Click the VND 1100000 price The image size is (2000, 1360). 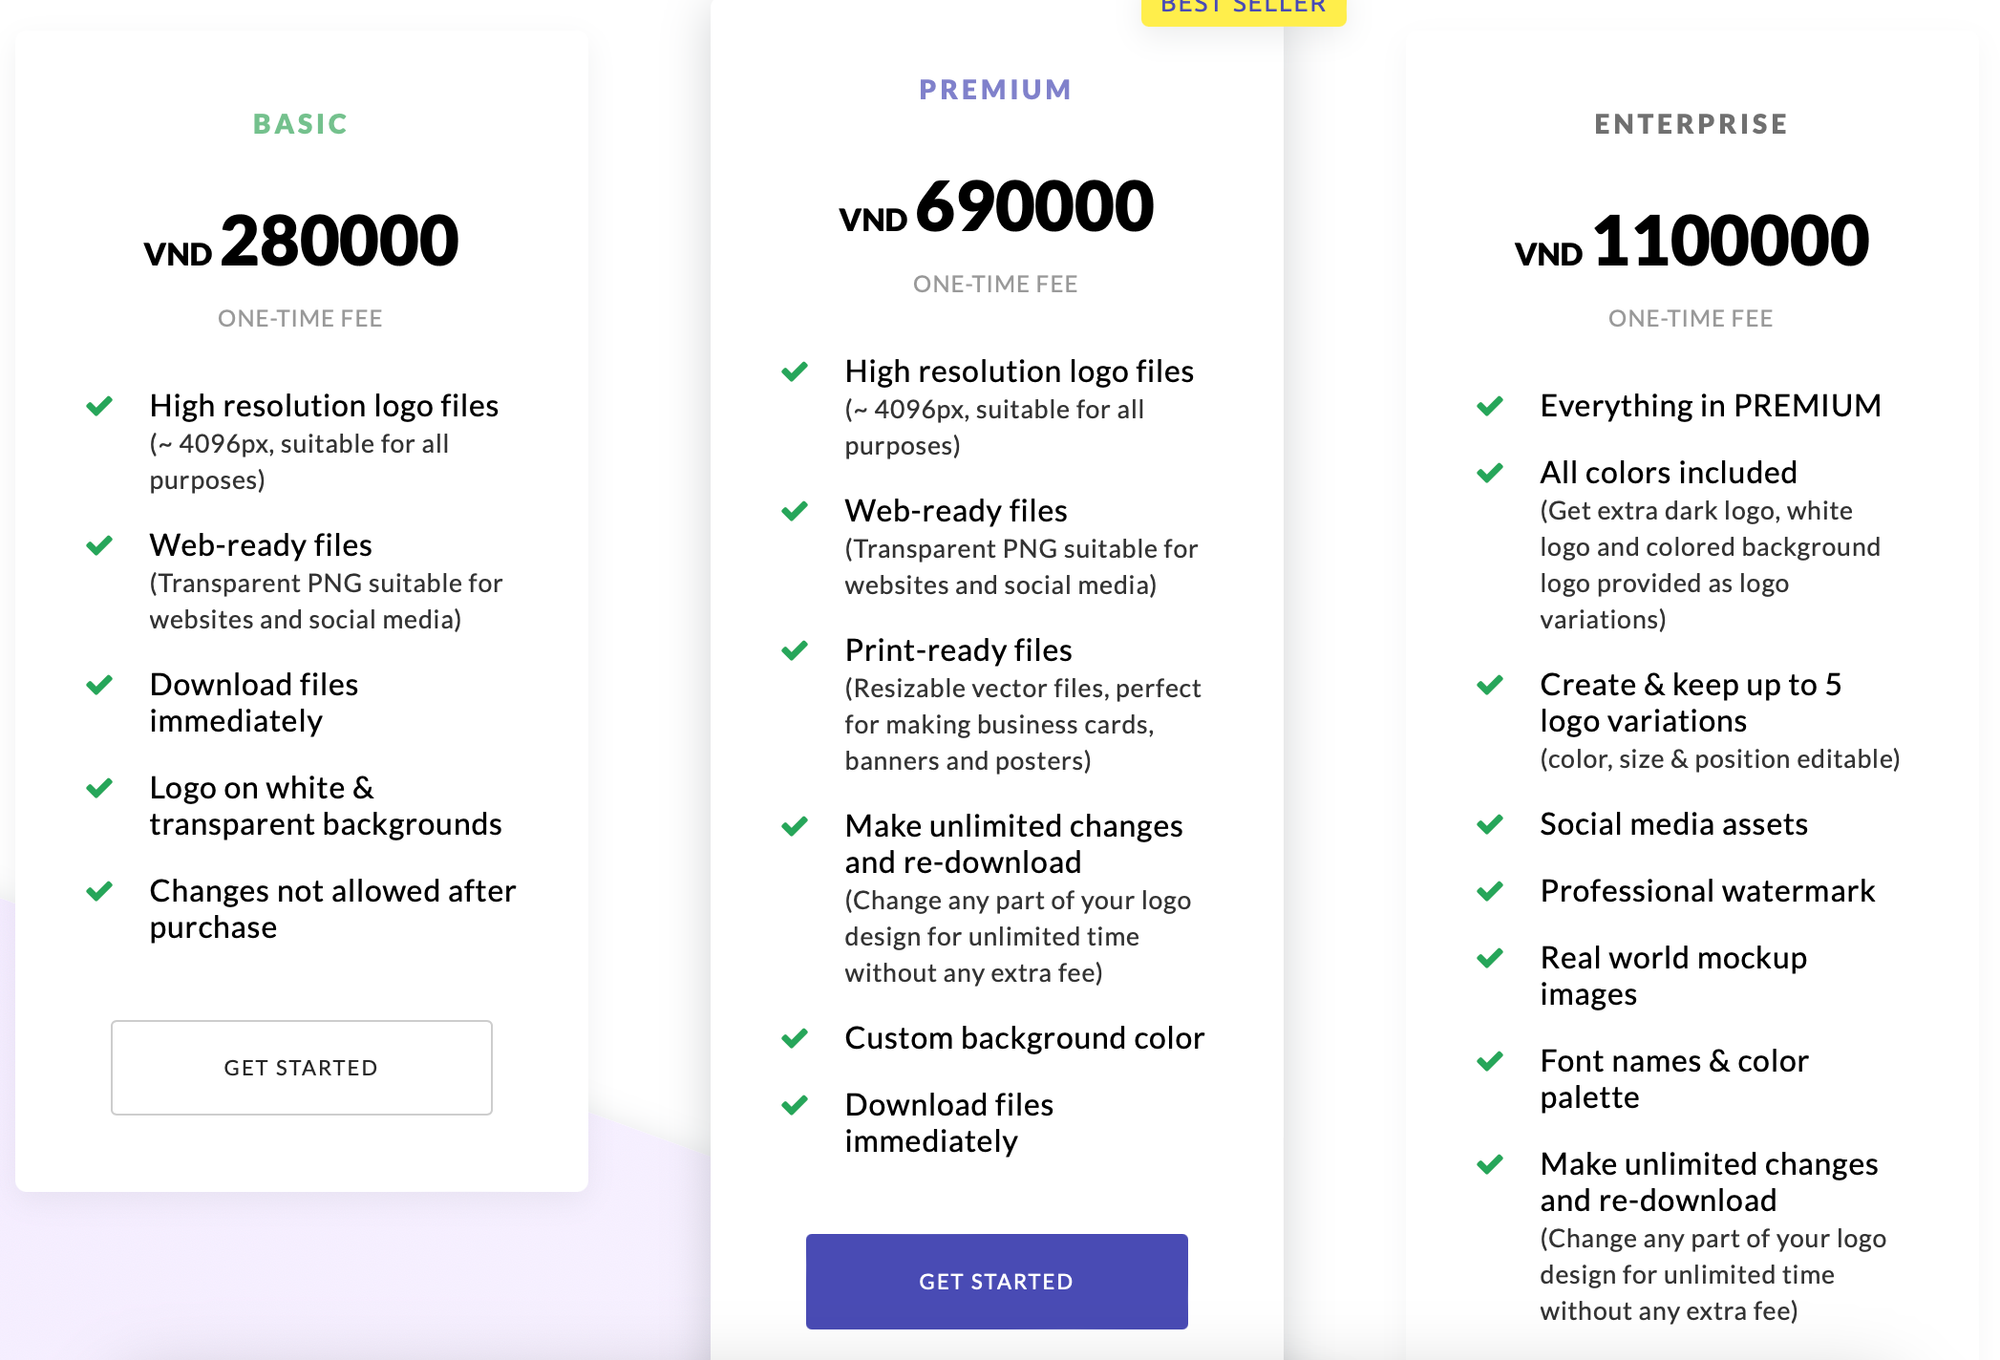[x=1691, y=241]
